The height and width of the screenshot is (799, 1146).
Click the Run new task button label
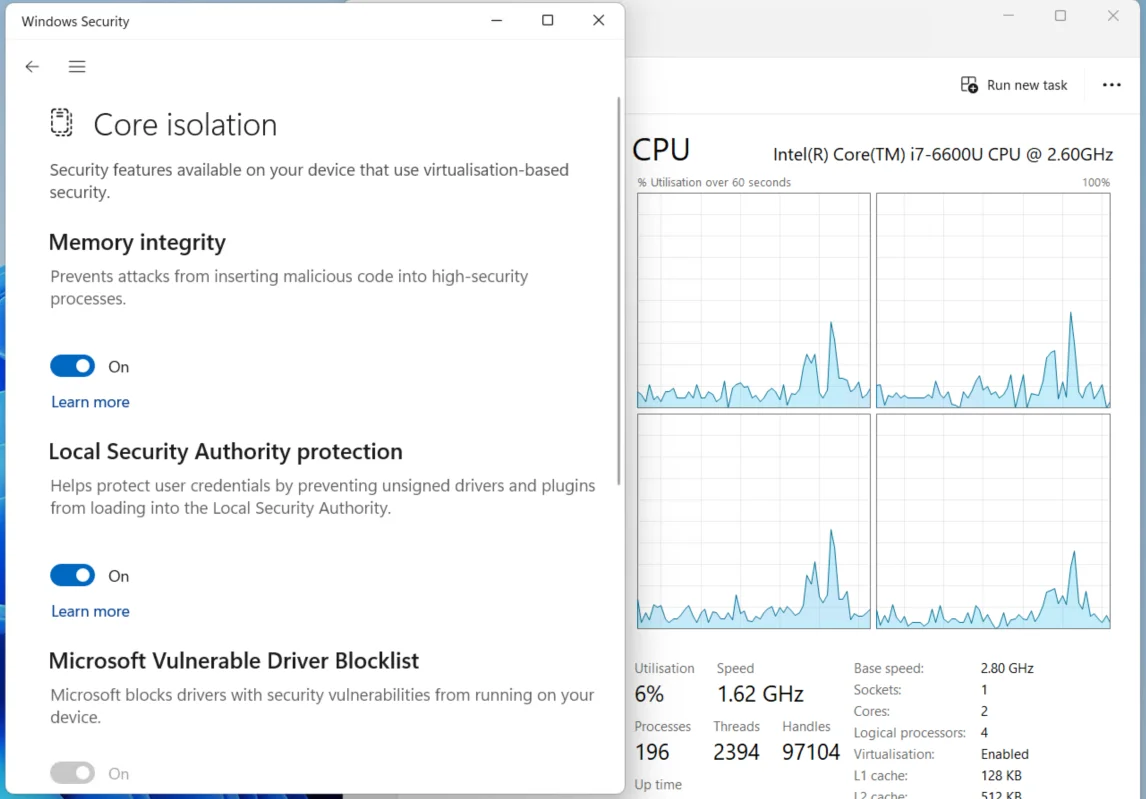click(1027, 85)
